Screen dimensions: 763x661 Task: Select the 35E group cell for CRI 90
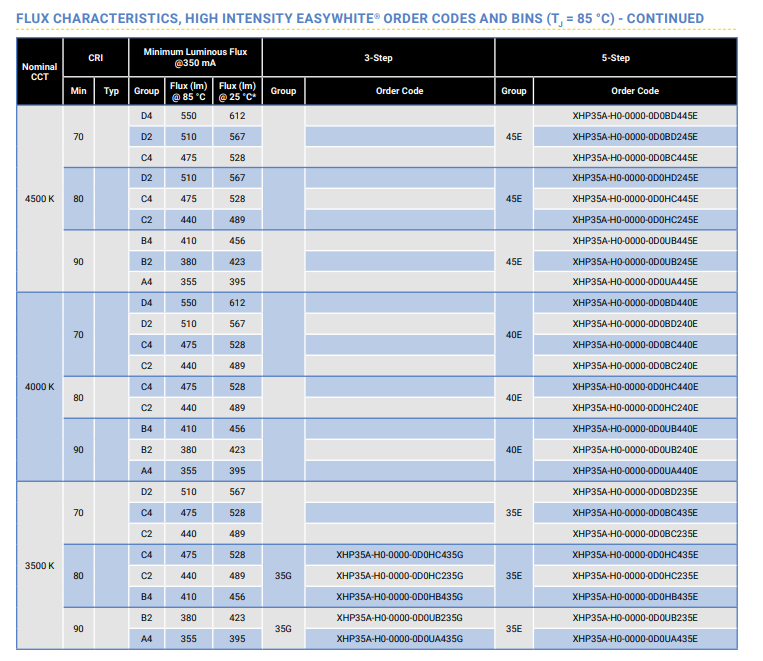point(514,628)
